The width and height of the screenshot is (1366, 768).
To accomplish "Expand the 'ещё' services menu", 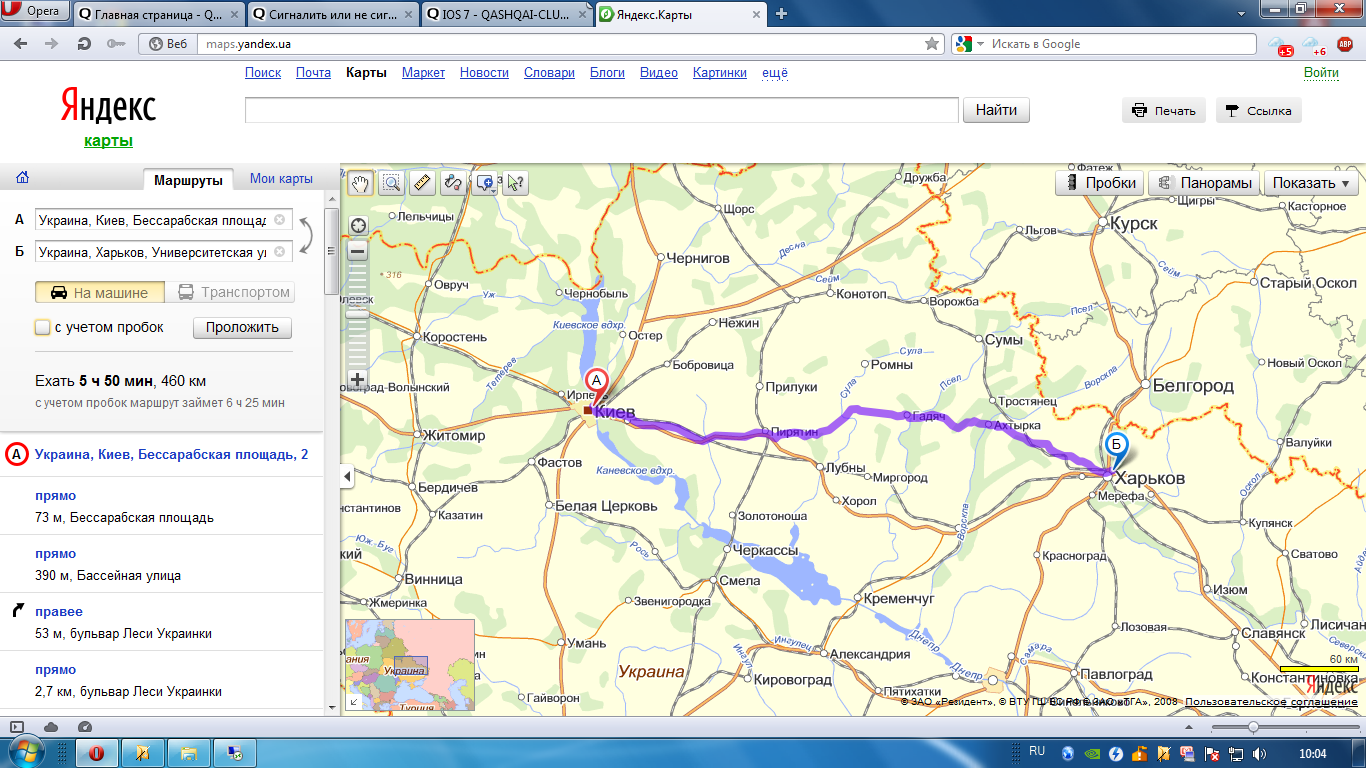I will [775, 73].
